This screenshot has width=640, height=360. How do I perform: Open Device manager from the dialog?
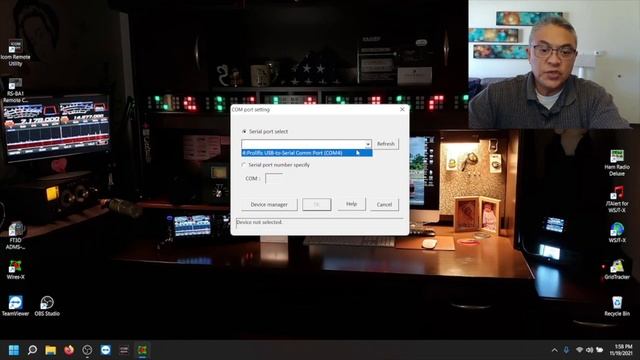coord(269,204)
